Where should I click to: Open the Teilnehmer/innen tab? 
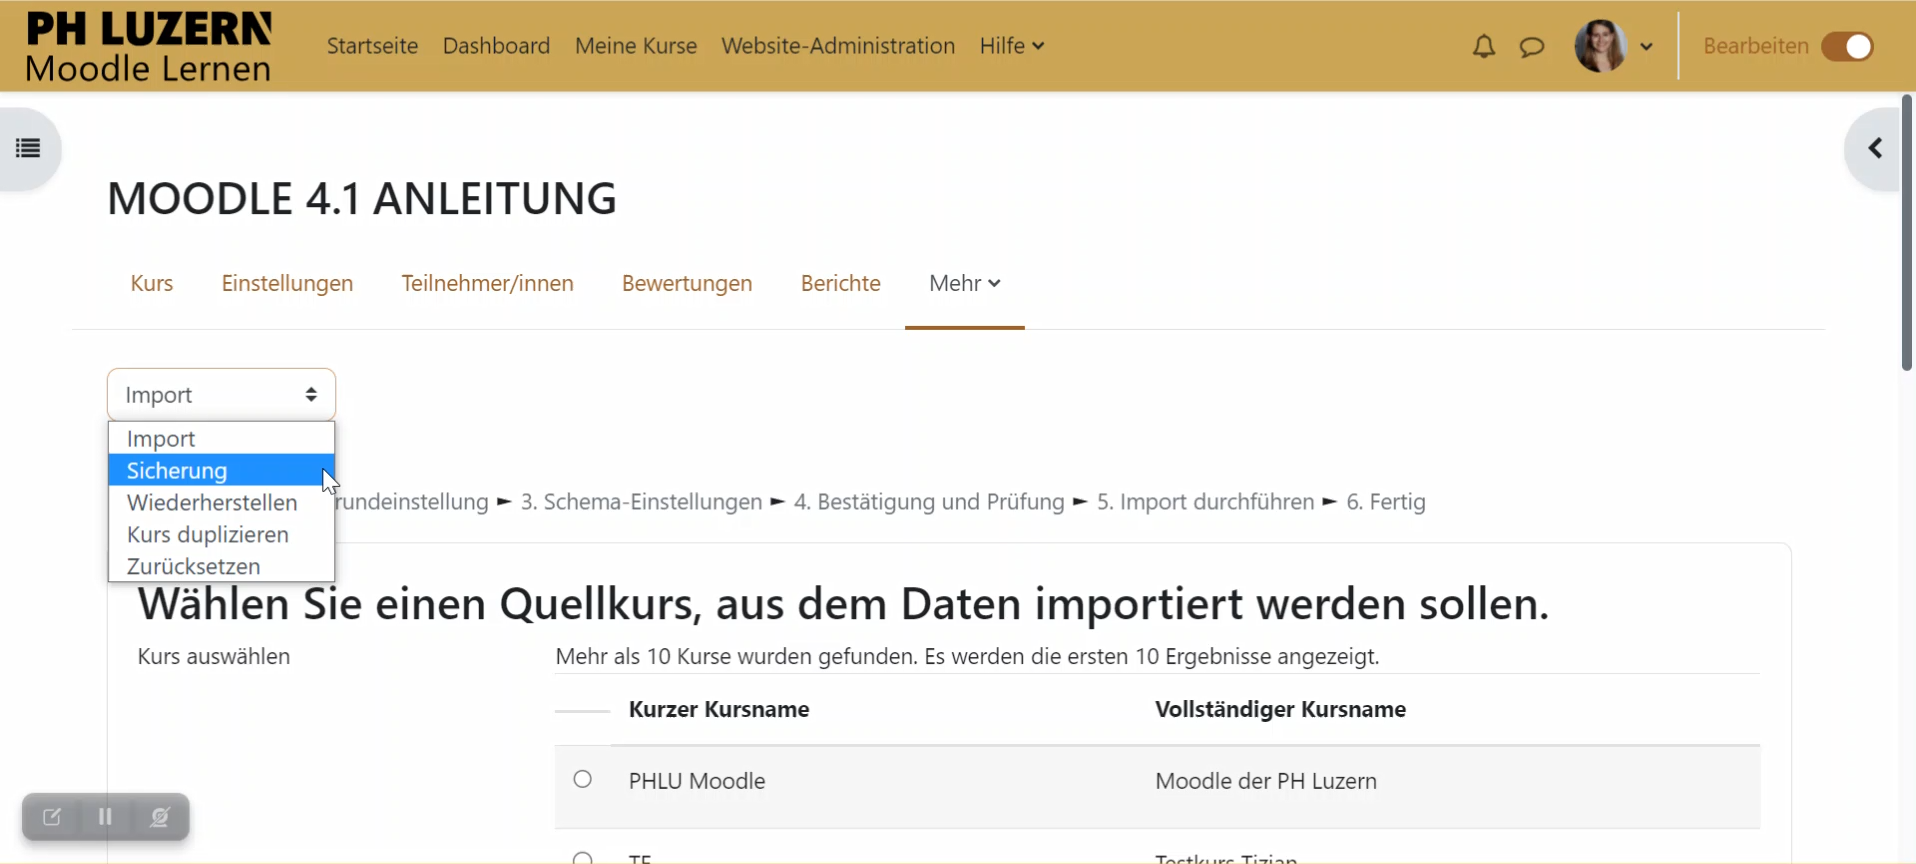(x=488, y=283)
